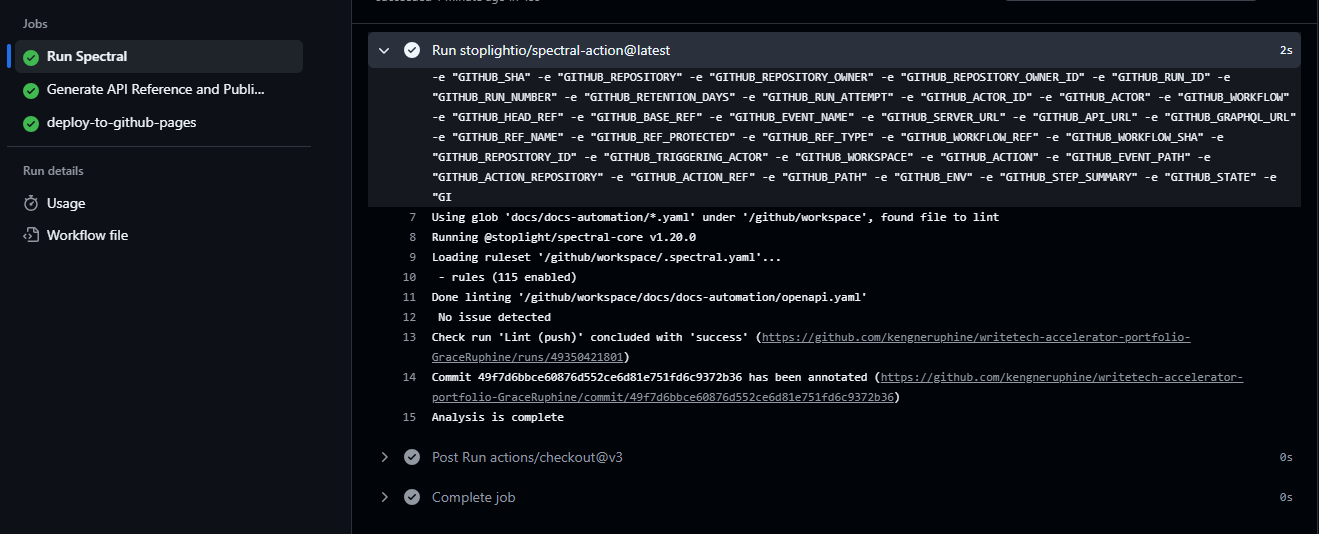
Task: Click log line number 13
Action: tap(409, 337)
